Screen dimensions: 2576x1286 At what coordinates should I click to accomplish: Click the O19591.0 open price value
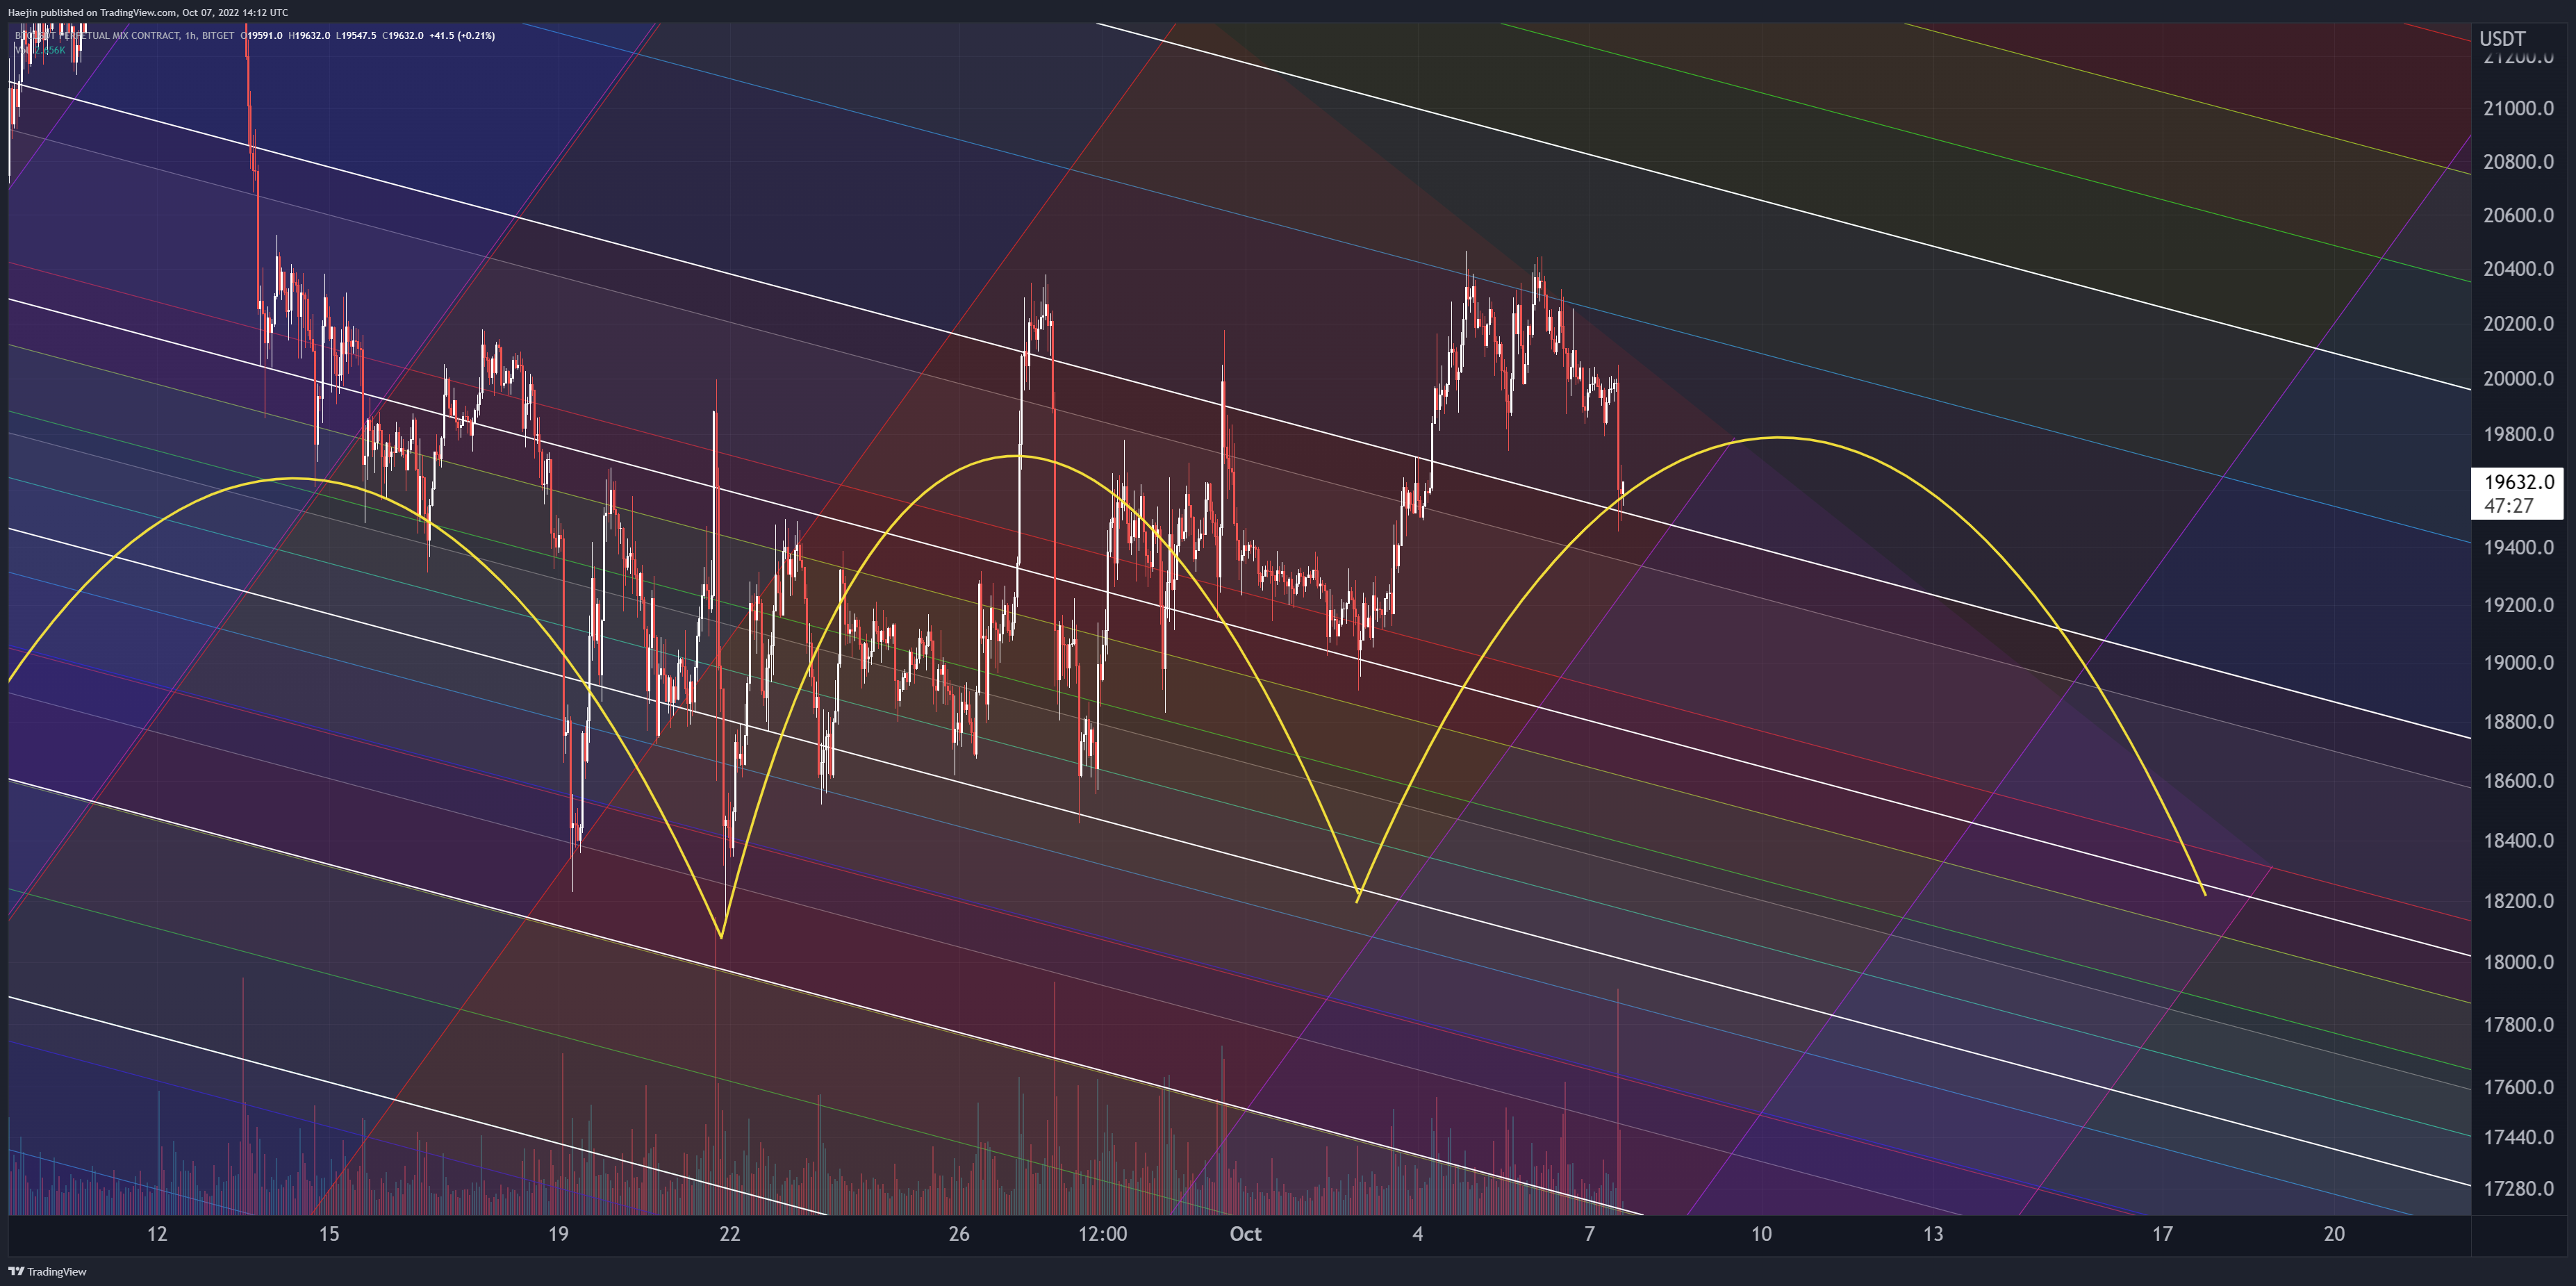click(261, 36)
